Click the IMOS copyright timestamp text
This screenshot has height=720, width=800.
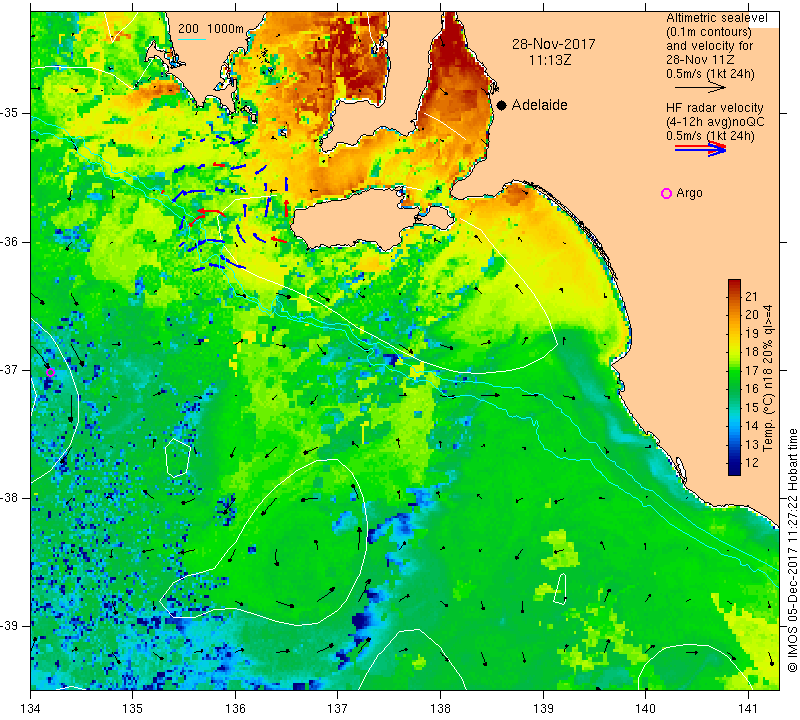point(792,550)
